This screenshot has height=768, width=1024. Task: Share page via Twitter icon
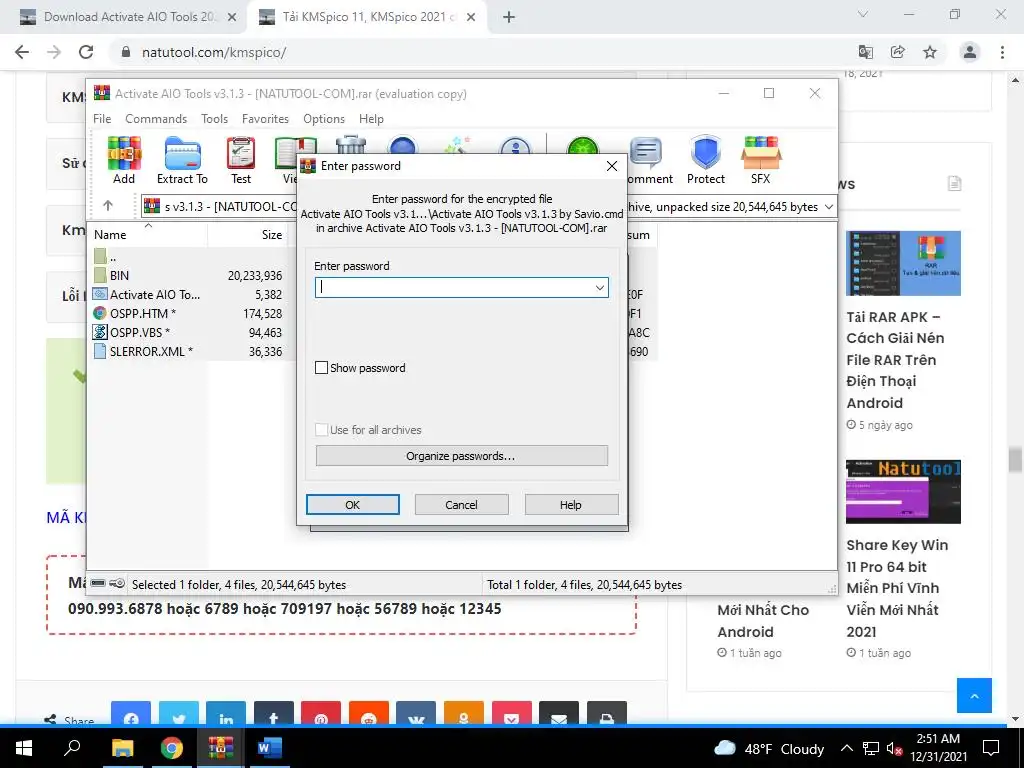pyautogui.click(x=178, y=714)
